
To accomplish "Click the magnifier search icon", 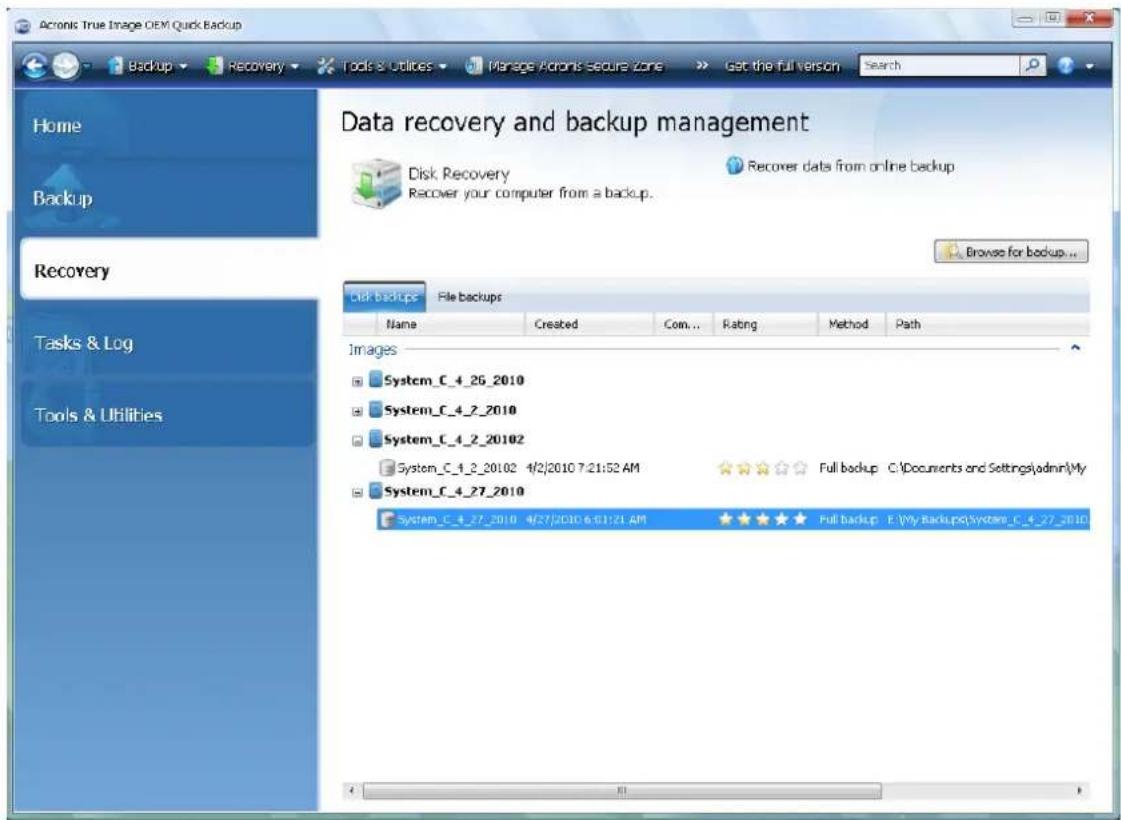I will pos(1032,65).
